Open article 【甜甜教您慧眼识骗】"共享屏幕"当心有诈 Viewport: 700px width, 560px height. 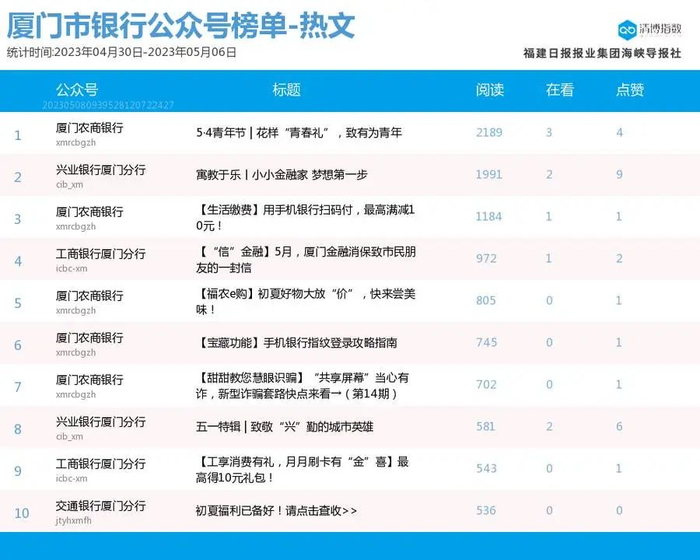(x=302, y=385)
